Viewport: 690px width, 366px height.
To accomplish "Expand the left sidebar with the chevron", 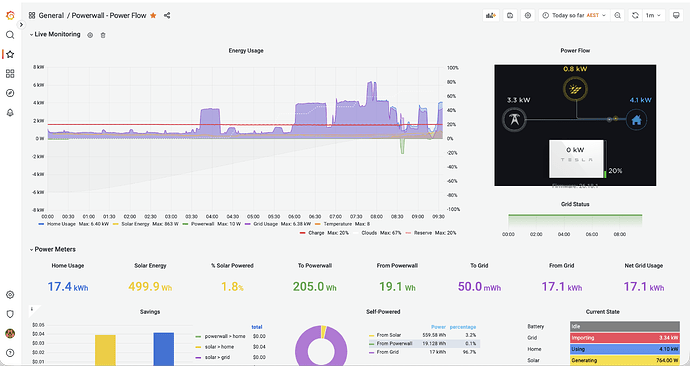I will click(x=21, y=25).
